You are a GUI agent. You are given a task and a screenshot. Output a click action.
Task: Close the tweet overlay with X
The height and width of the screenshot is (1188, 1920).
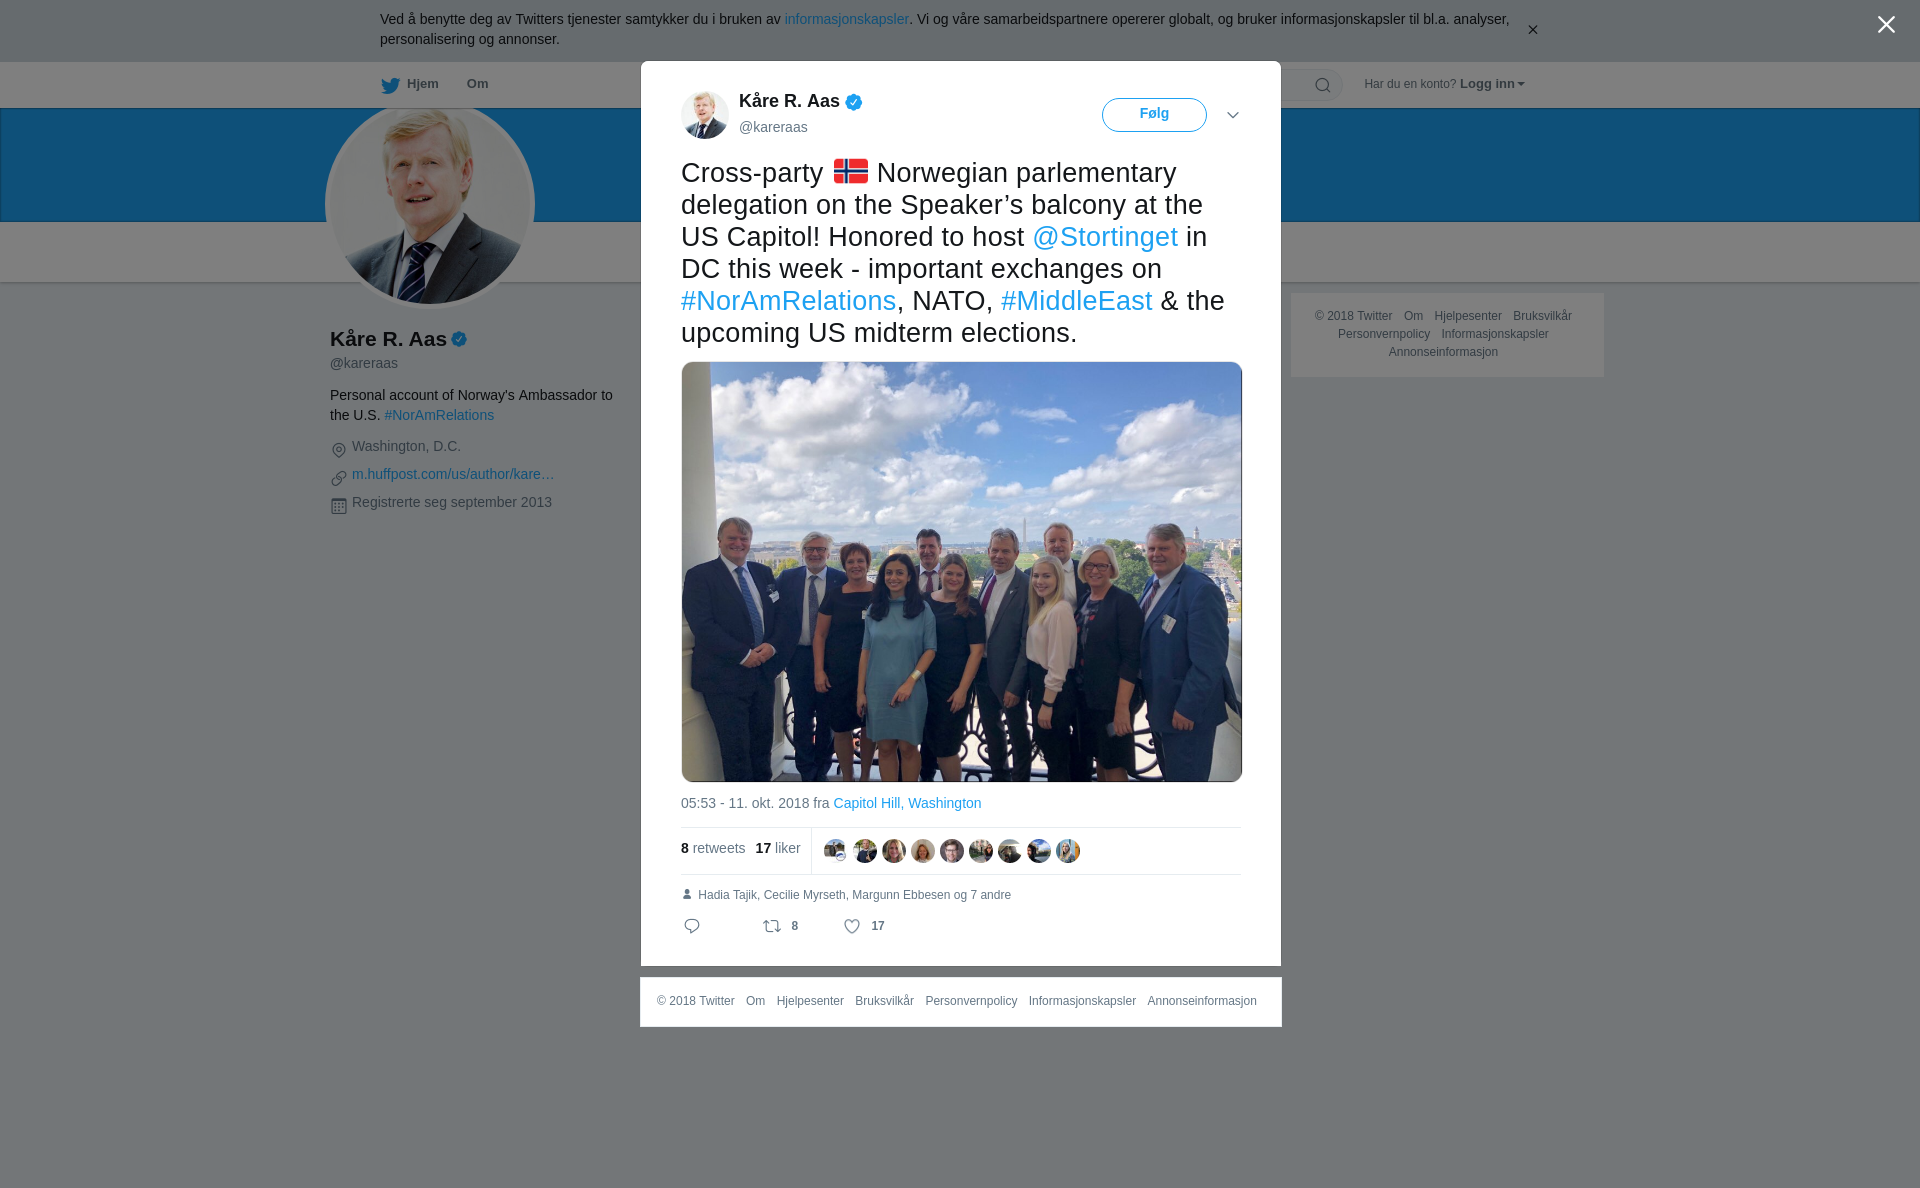pyautogui.click(x=1886, y=25)
